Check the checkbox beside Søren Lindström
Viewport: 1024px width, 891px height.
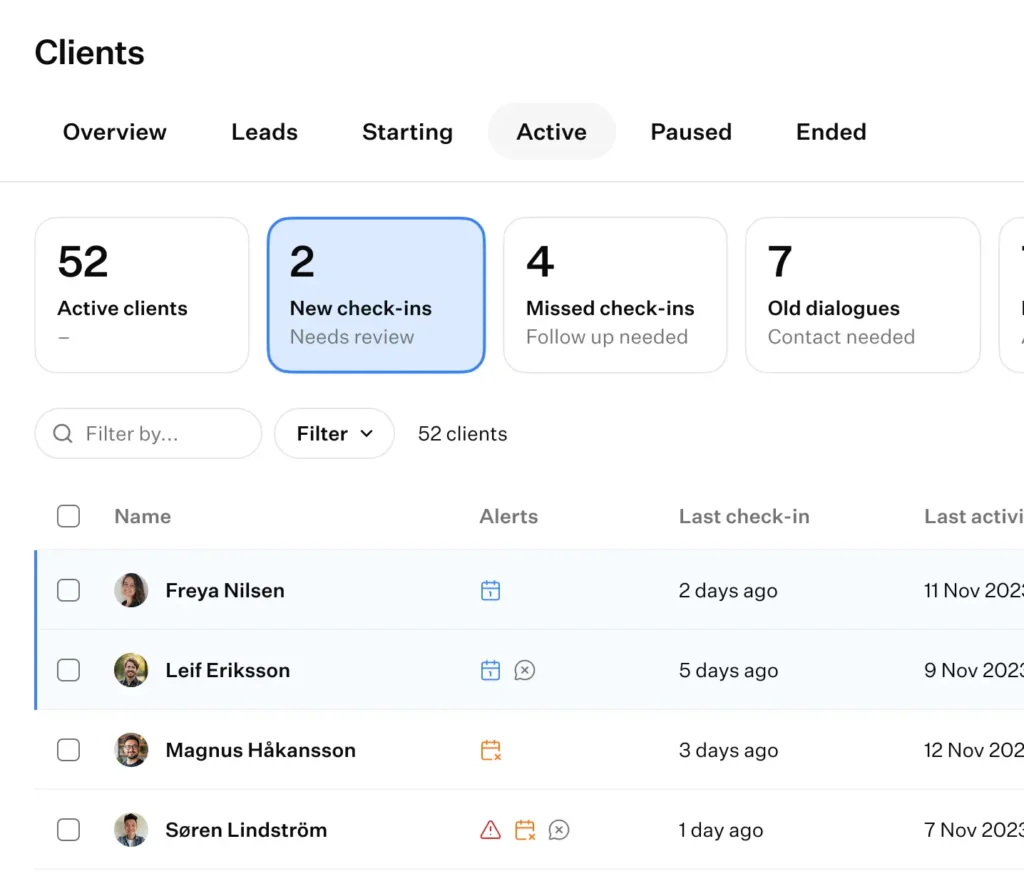pyautogui.click(x=68, y=830)
